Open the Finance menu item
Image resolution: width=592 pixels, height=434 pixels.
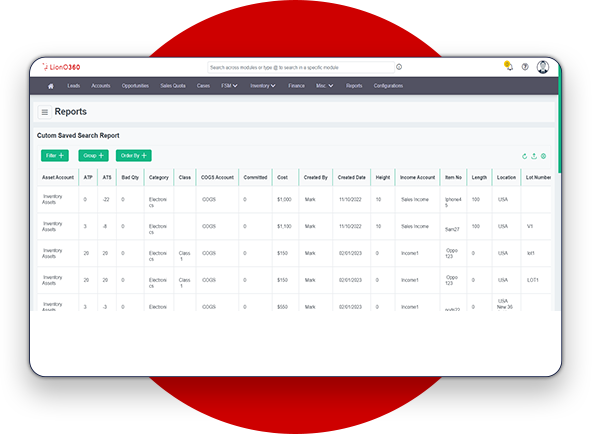296,86
